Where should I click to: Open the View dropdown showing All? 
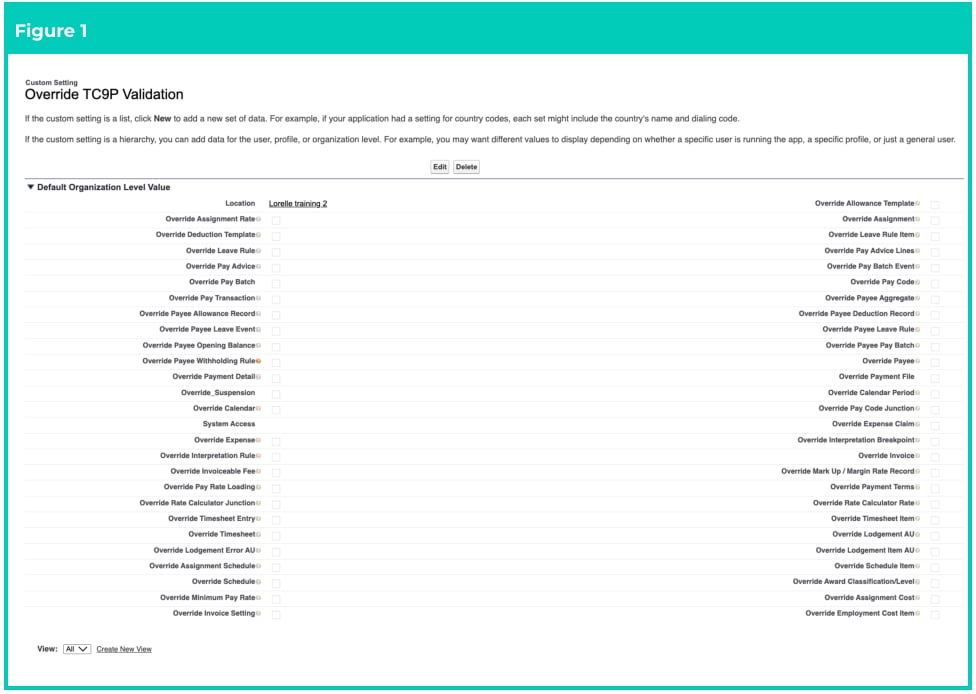point(77,649)
